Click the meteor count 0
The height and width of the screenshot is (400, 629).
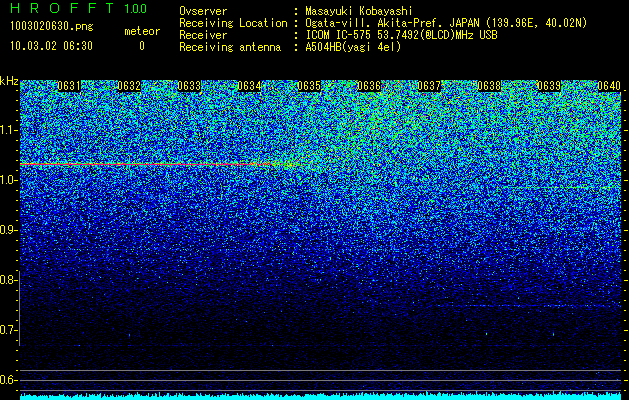tap(142, 46)
